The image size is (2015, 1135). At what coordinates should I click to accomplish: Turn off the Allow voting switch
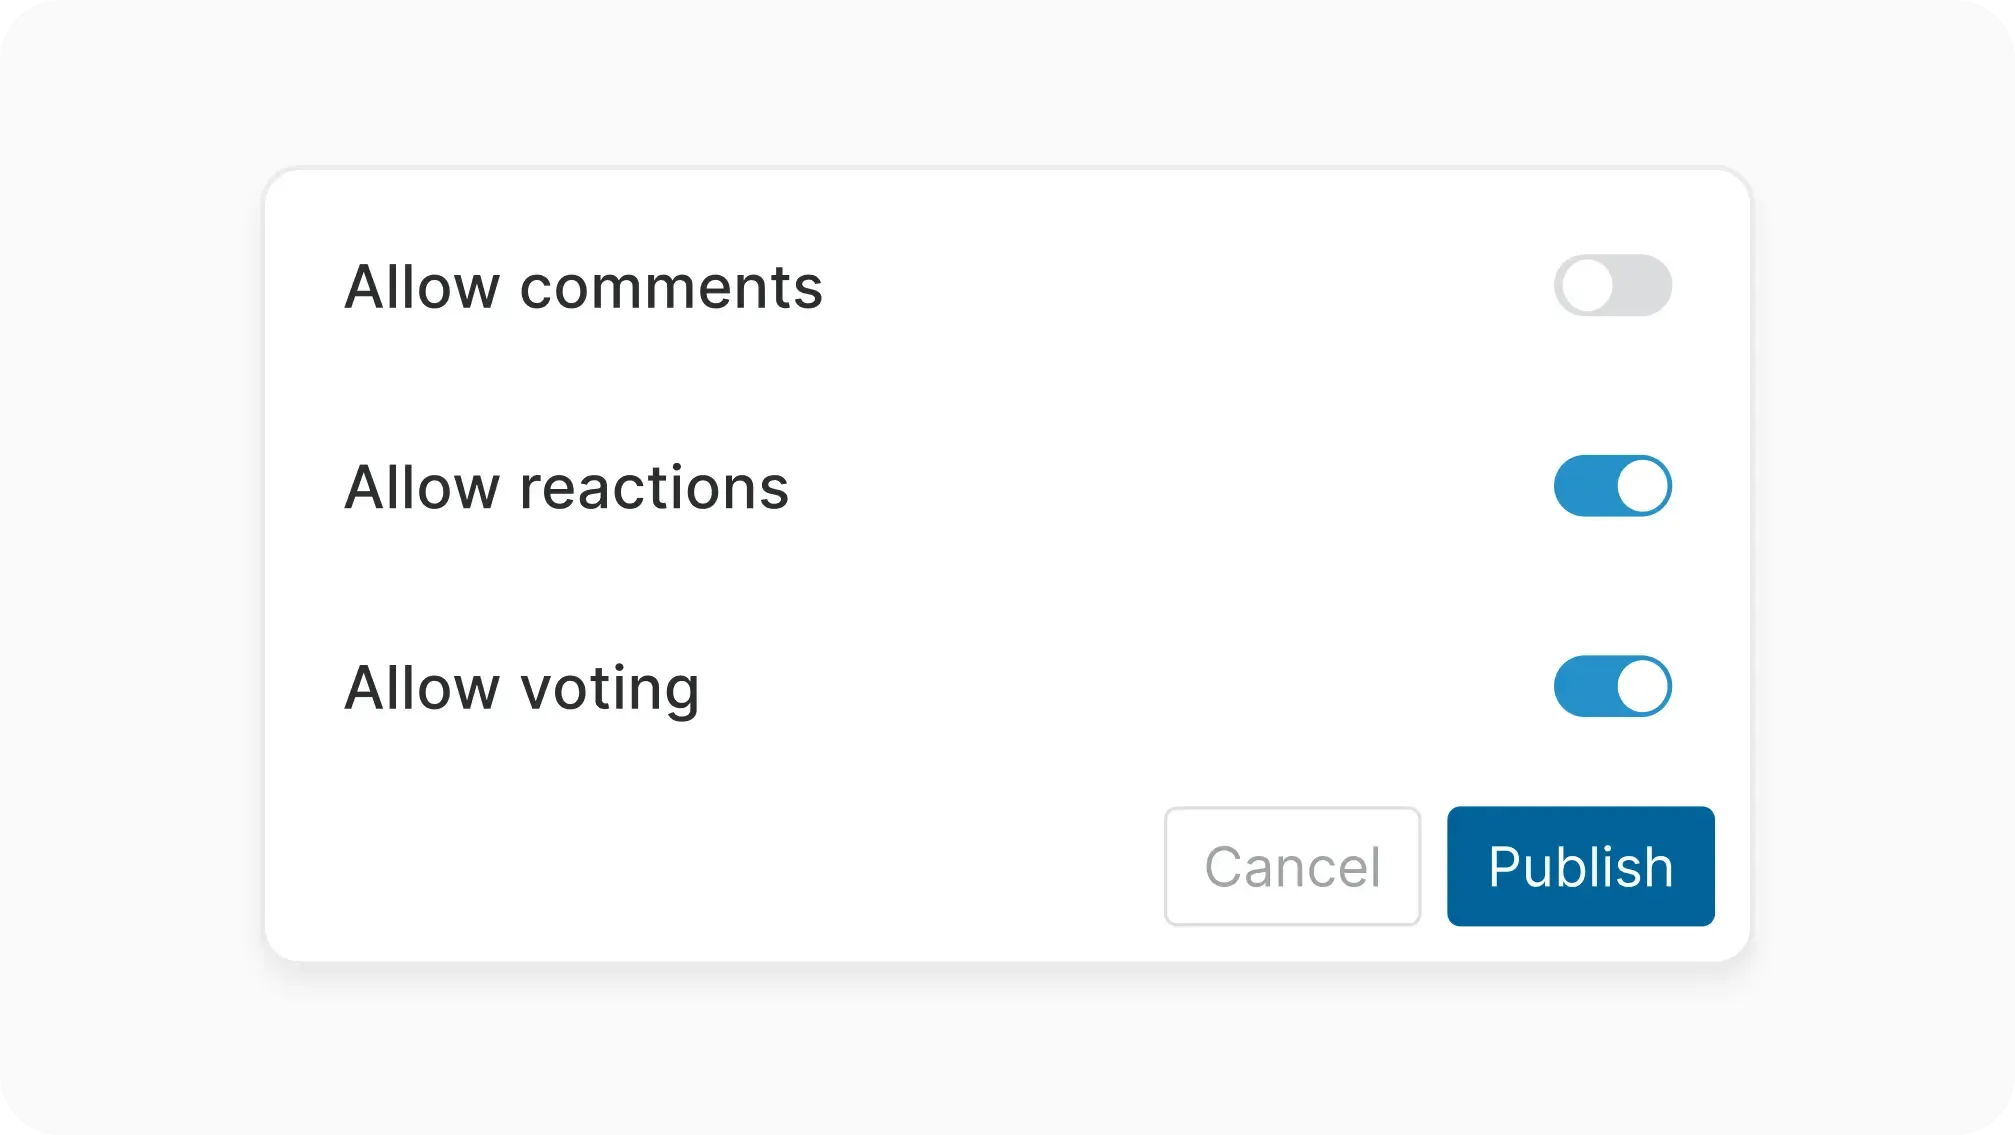(x=1612, y=686)
